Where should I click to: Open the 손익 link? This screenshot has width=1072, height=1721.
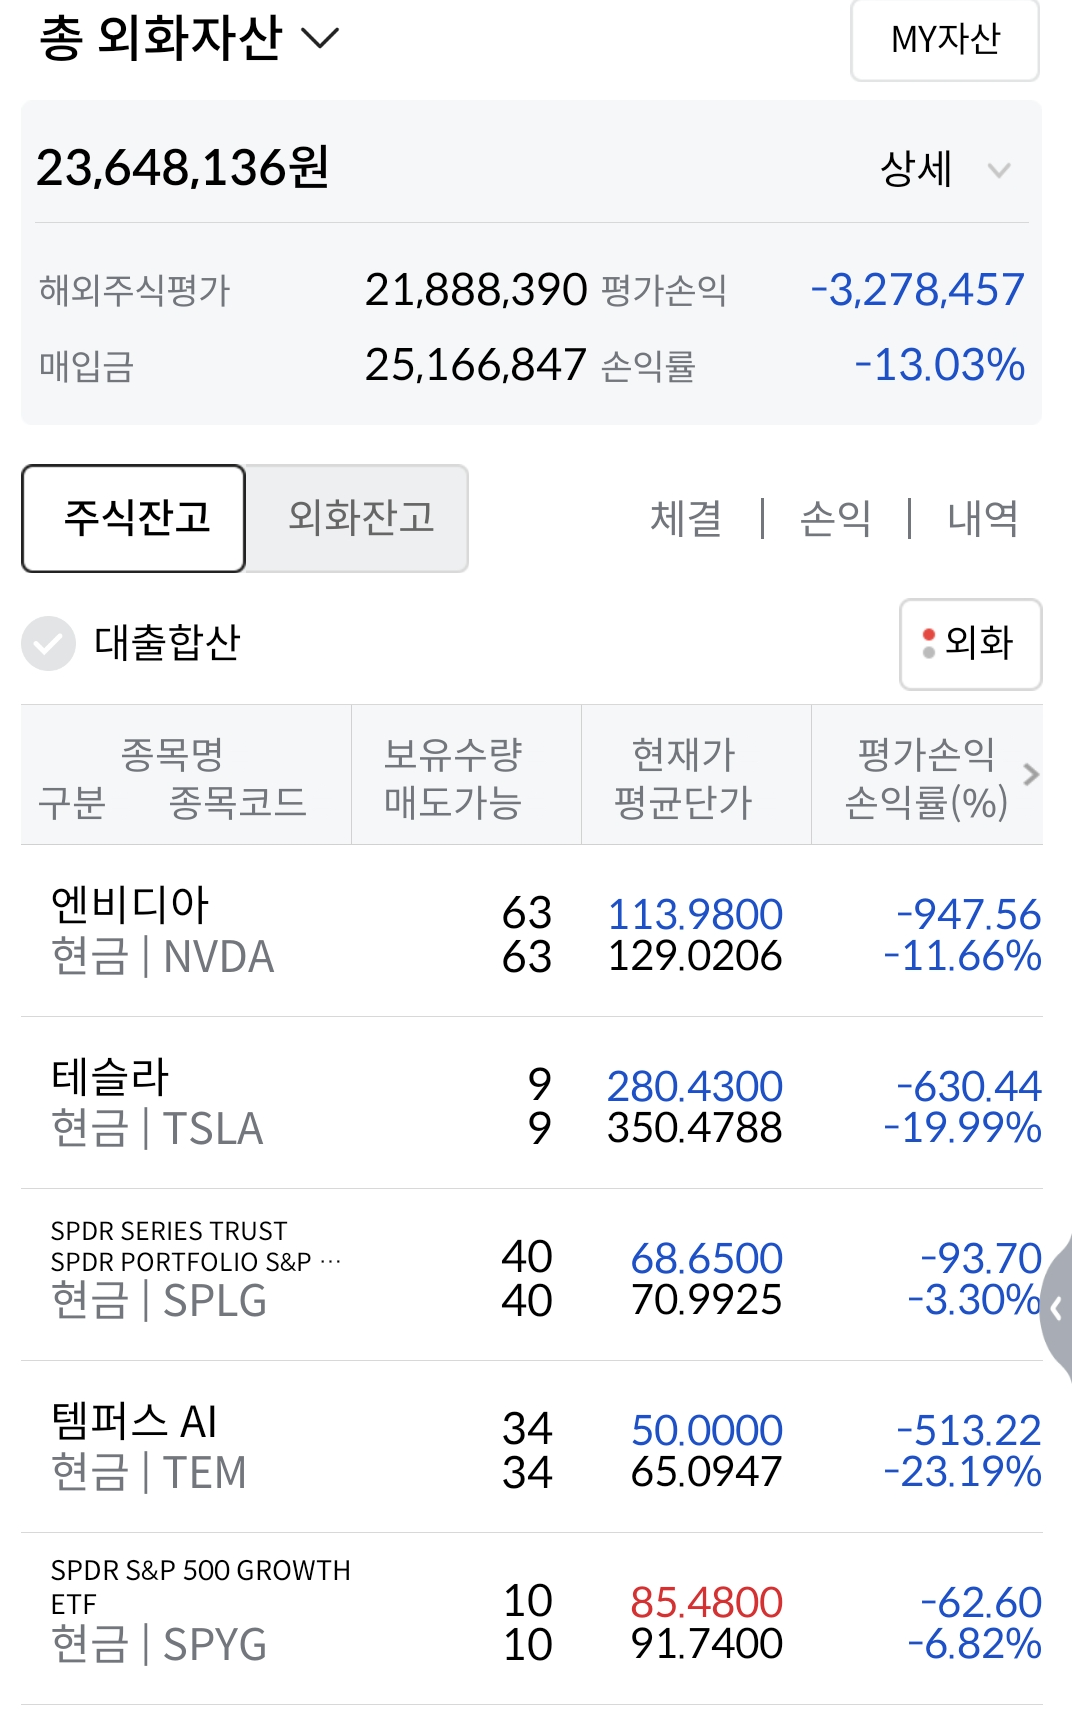(x=836, y=518)
